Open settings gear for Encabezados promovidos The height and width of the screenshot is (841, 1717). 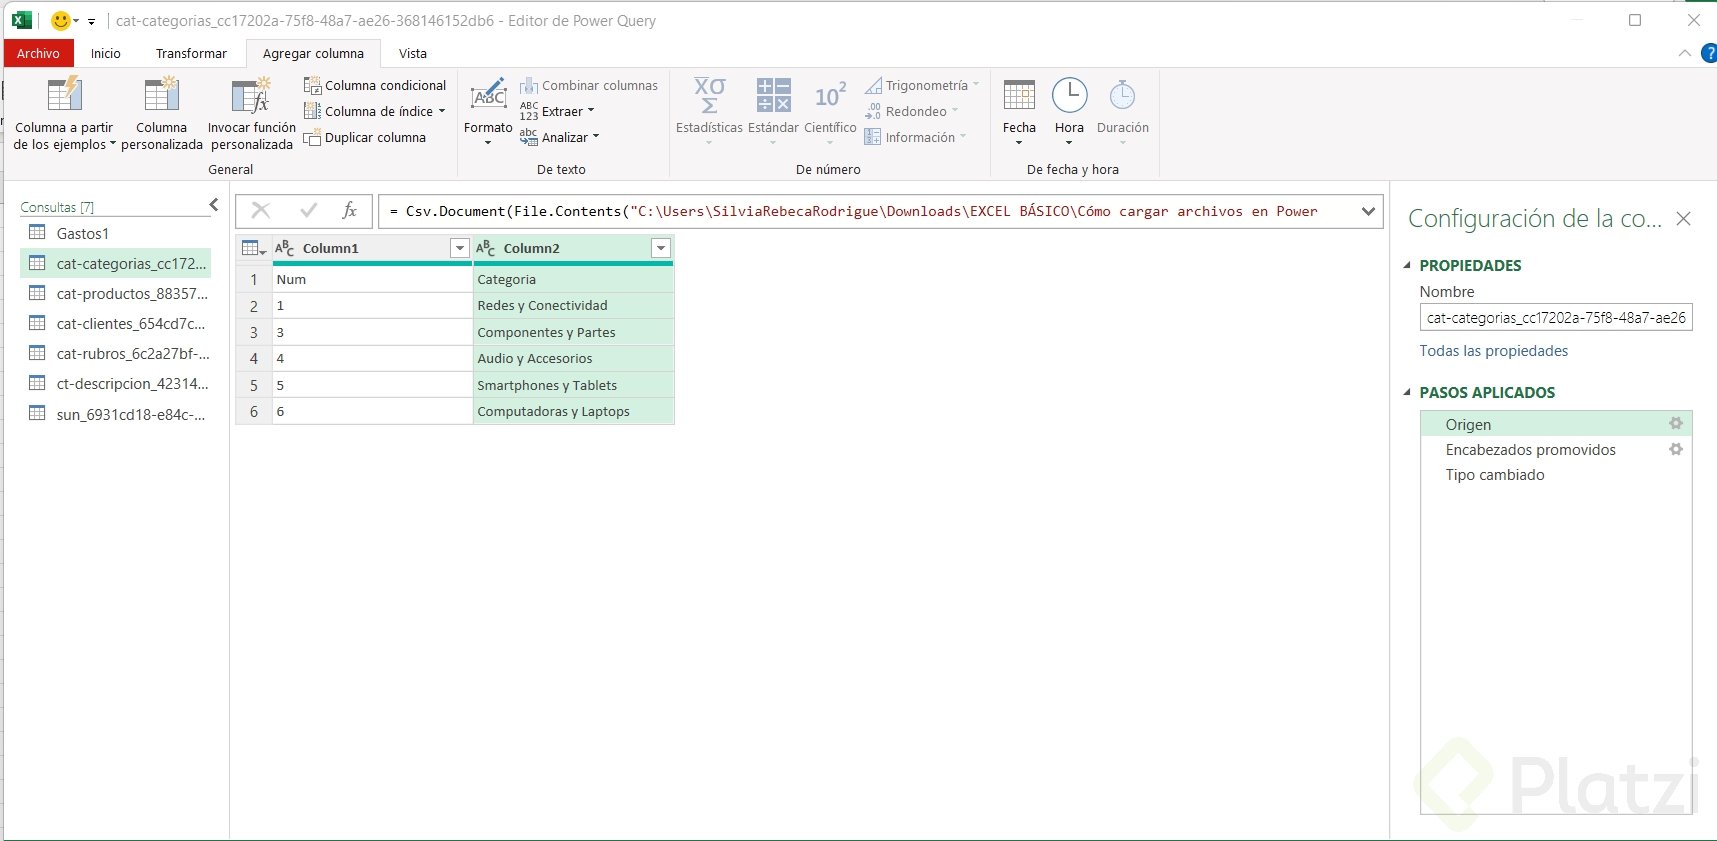[1676, 449]
